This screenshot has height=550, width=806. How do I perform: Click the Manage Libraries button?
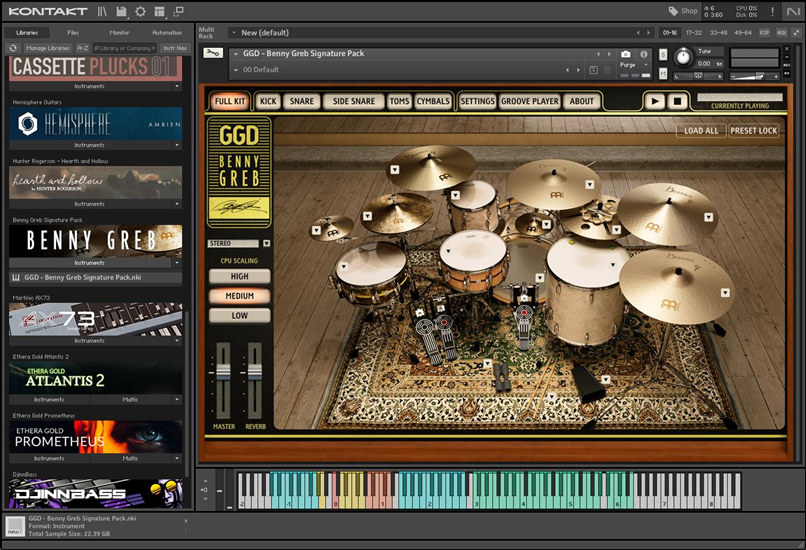pyautogui.click(x=48, y=47)
